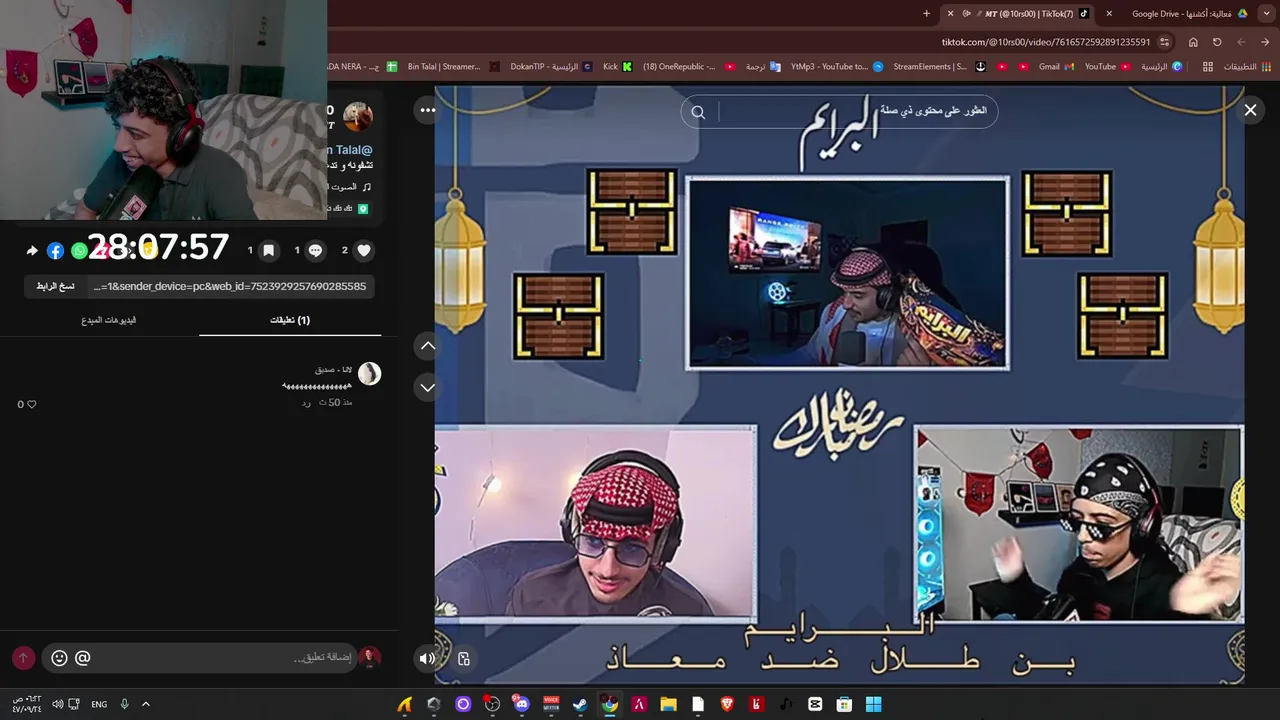Click the commenter name لانا - صديق
Screen dimensions: 1280x720
pos(333,369)
